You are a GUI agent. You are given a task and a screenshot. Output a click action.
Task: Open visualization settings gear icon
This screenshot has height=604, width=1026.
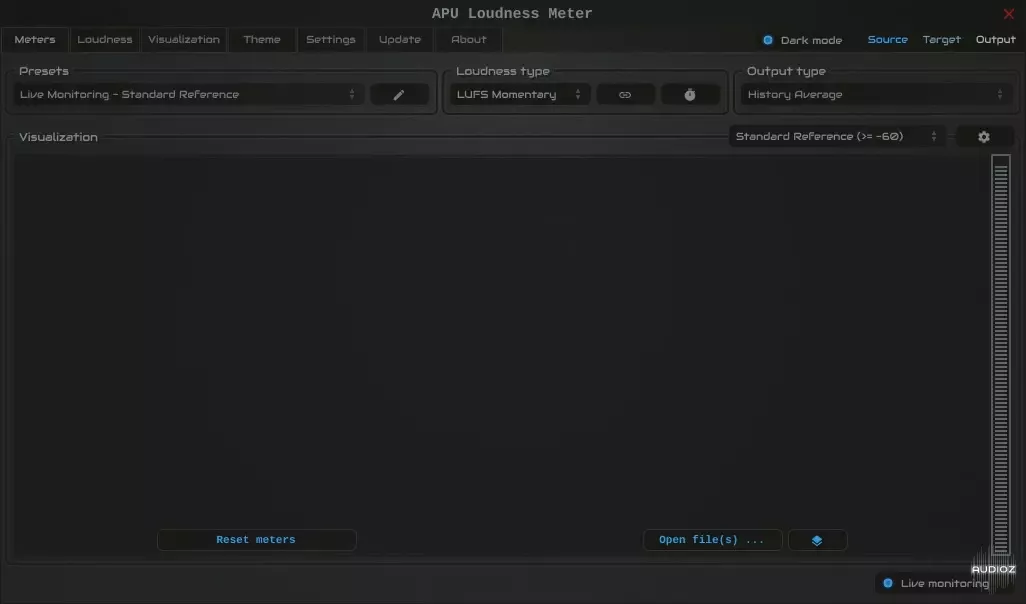tap(983, 137)
